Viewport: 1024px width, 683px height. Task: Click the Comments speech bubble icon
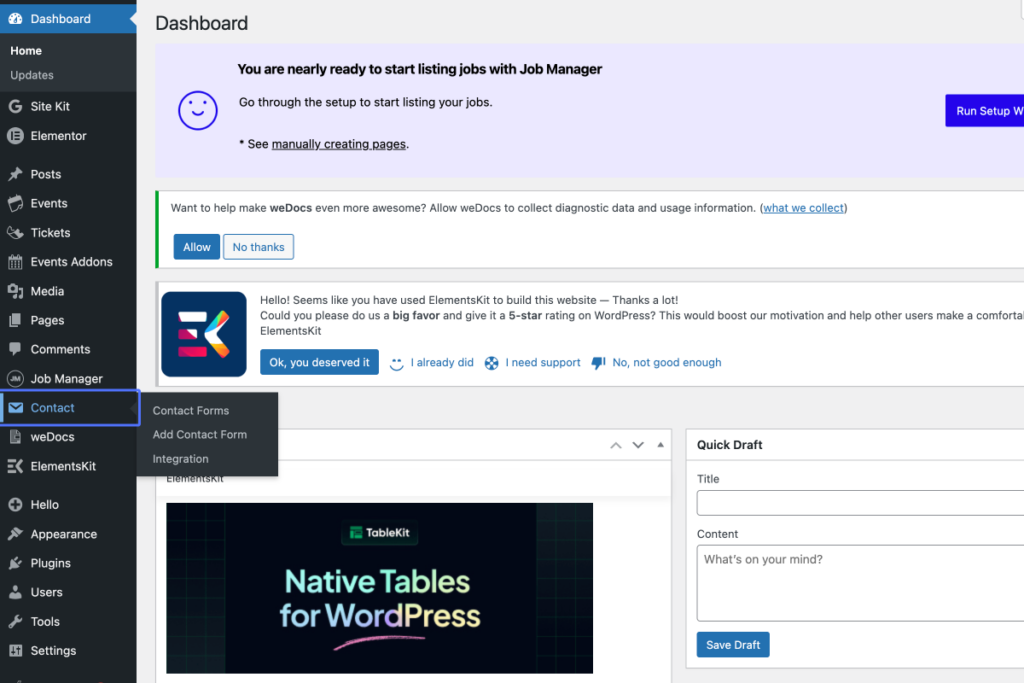click(x=15, y=349)
